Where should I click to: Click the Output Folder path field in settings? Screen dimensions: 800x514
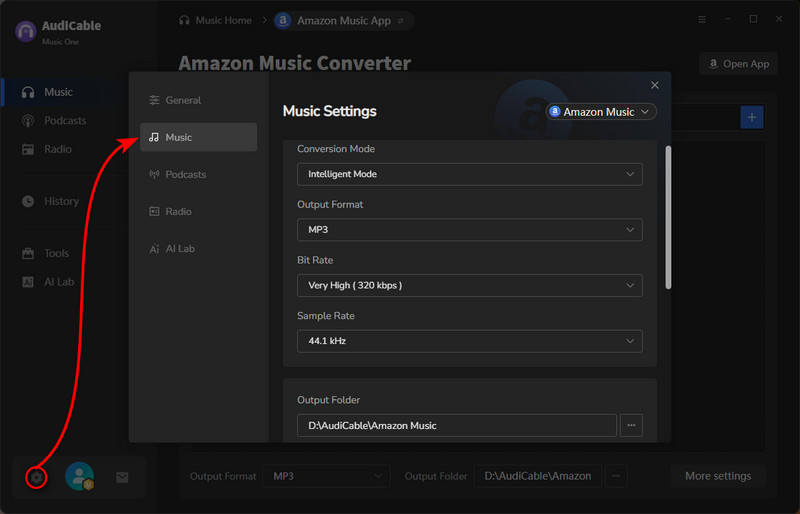[457, 425]
